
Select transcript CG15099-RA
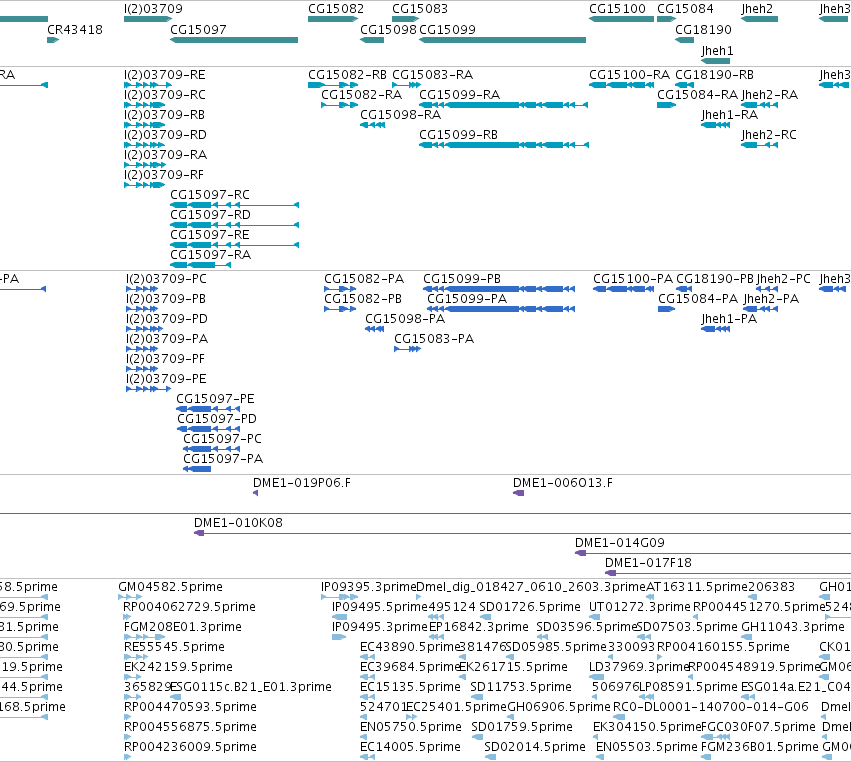coord(504,105)
